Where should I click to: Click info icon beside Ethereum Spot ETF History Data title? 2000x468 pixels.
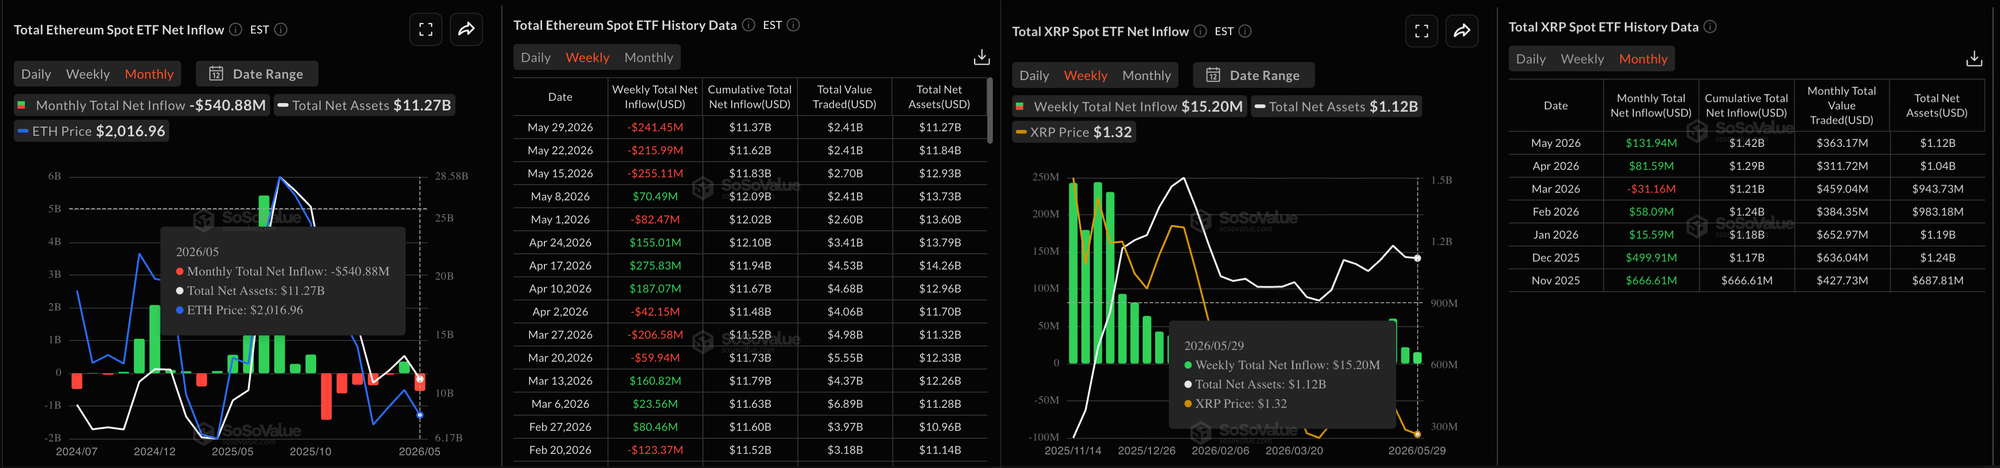[x=748, y=25]
